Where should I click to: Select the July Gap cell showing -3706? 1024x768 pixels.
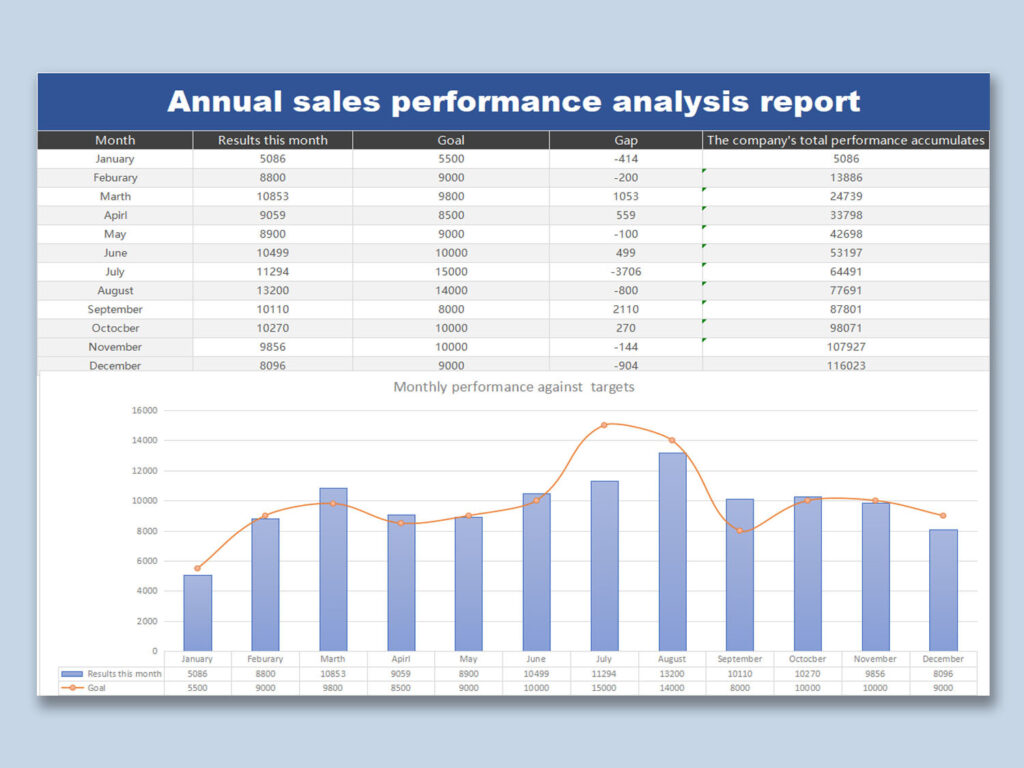[x=625, y=272]
